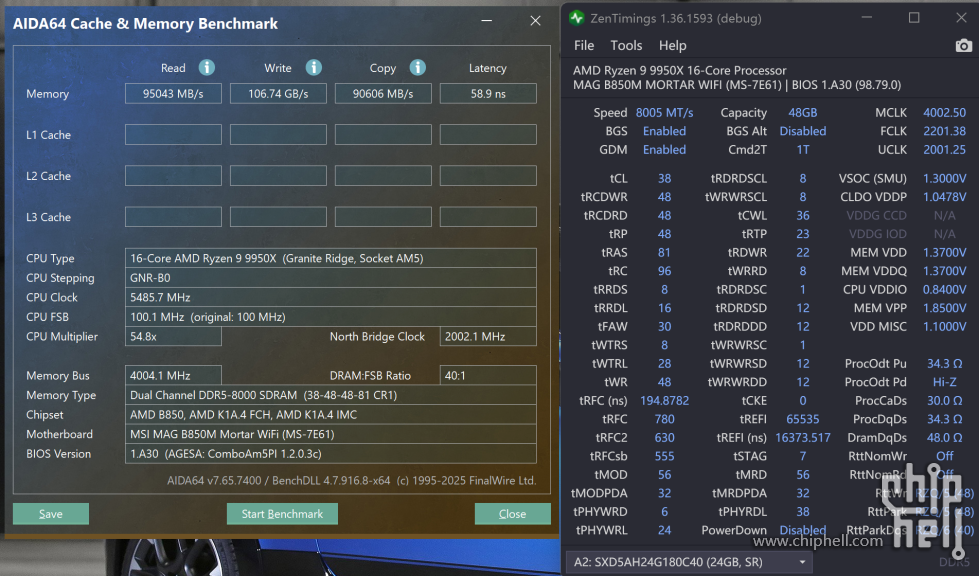Click the GDM Enabled value
Viewport: 979px width, 576px height.
(664, 150)
